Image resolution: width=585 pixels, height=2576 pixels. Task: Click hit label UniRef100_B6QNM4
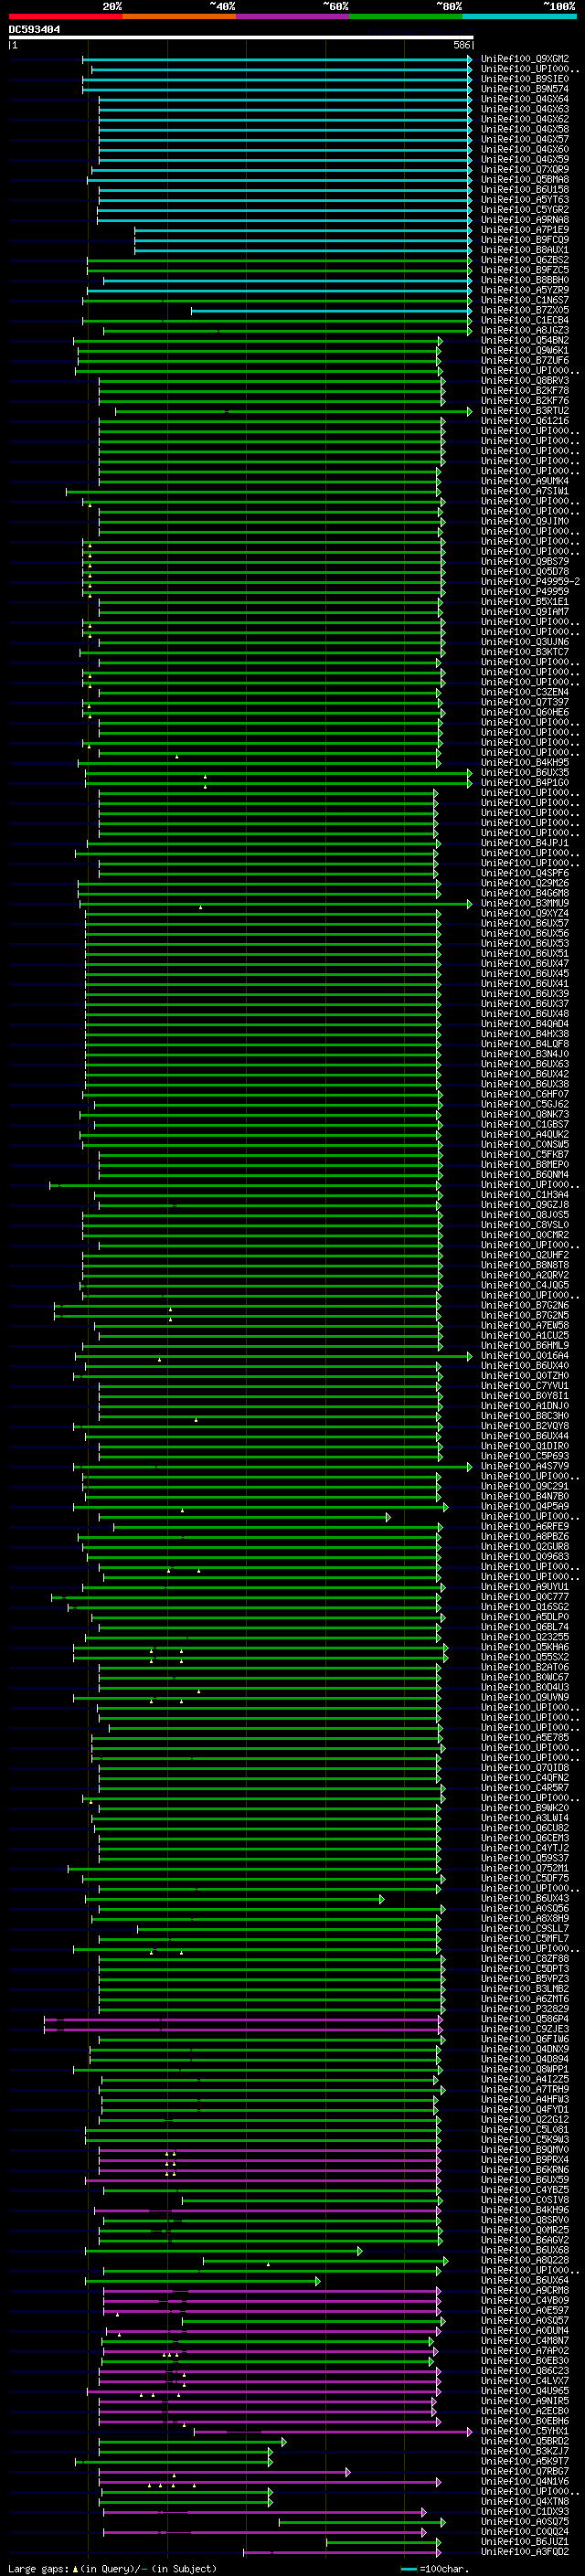(525, 1174)
